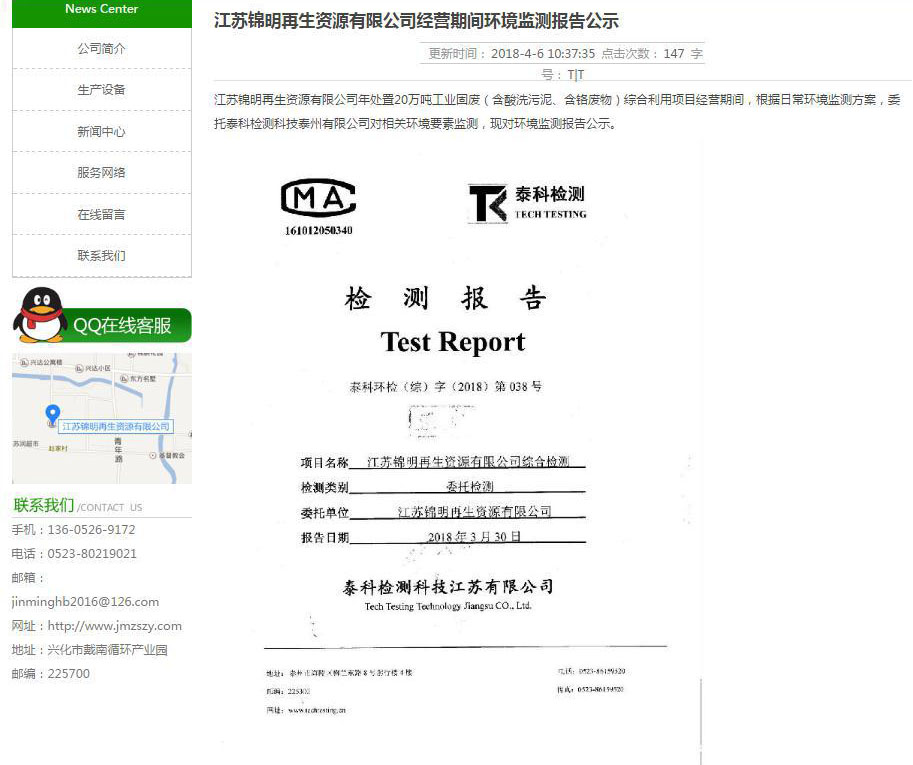This screenshot has height=765, width=913.
Task: Open QQ在线客服 chat button
Action: 121,325
